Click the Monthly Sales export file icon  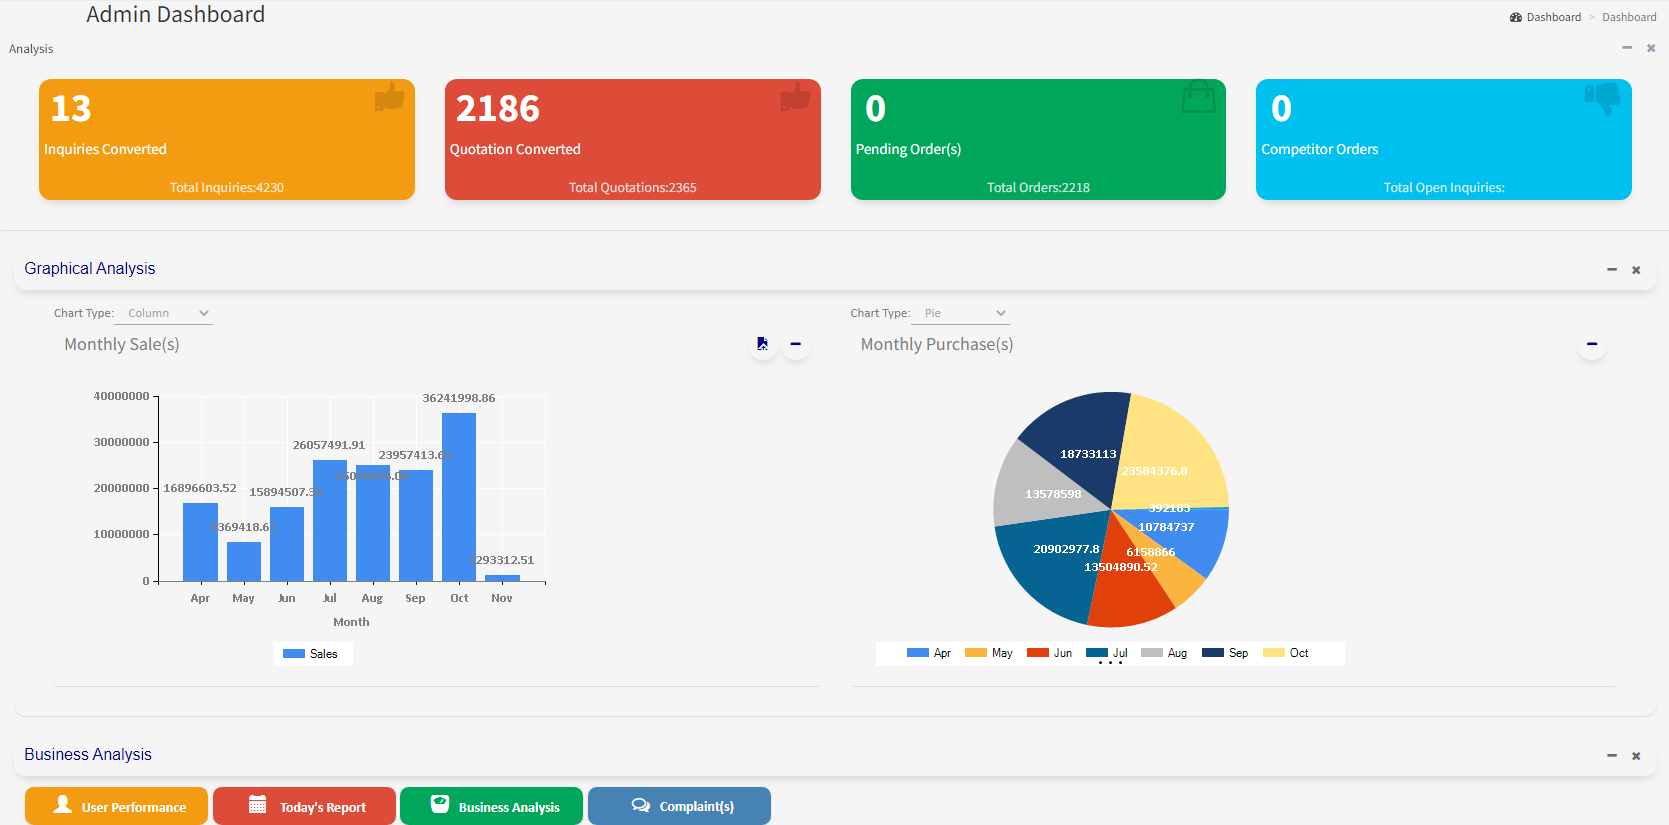pyautogui.click(x=763, y=344)
